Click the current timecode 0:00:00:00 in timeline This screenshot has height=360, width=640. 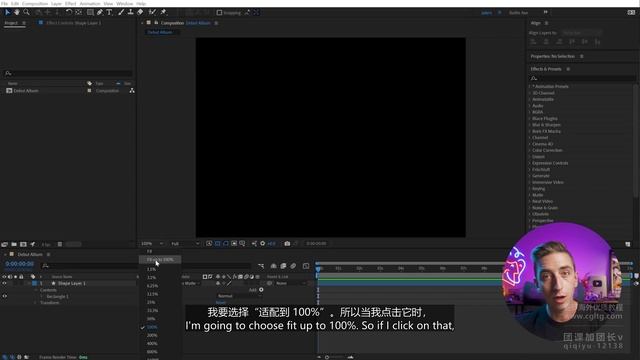(19, 264)
